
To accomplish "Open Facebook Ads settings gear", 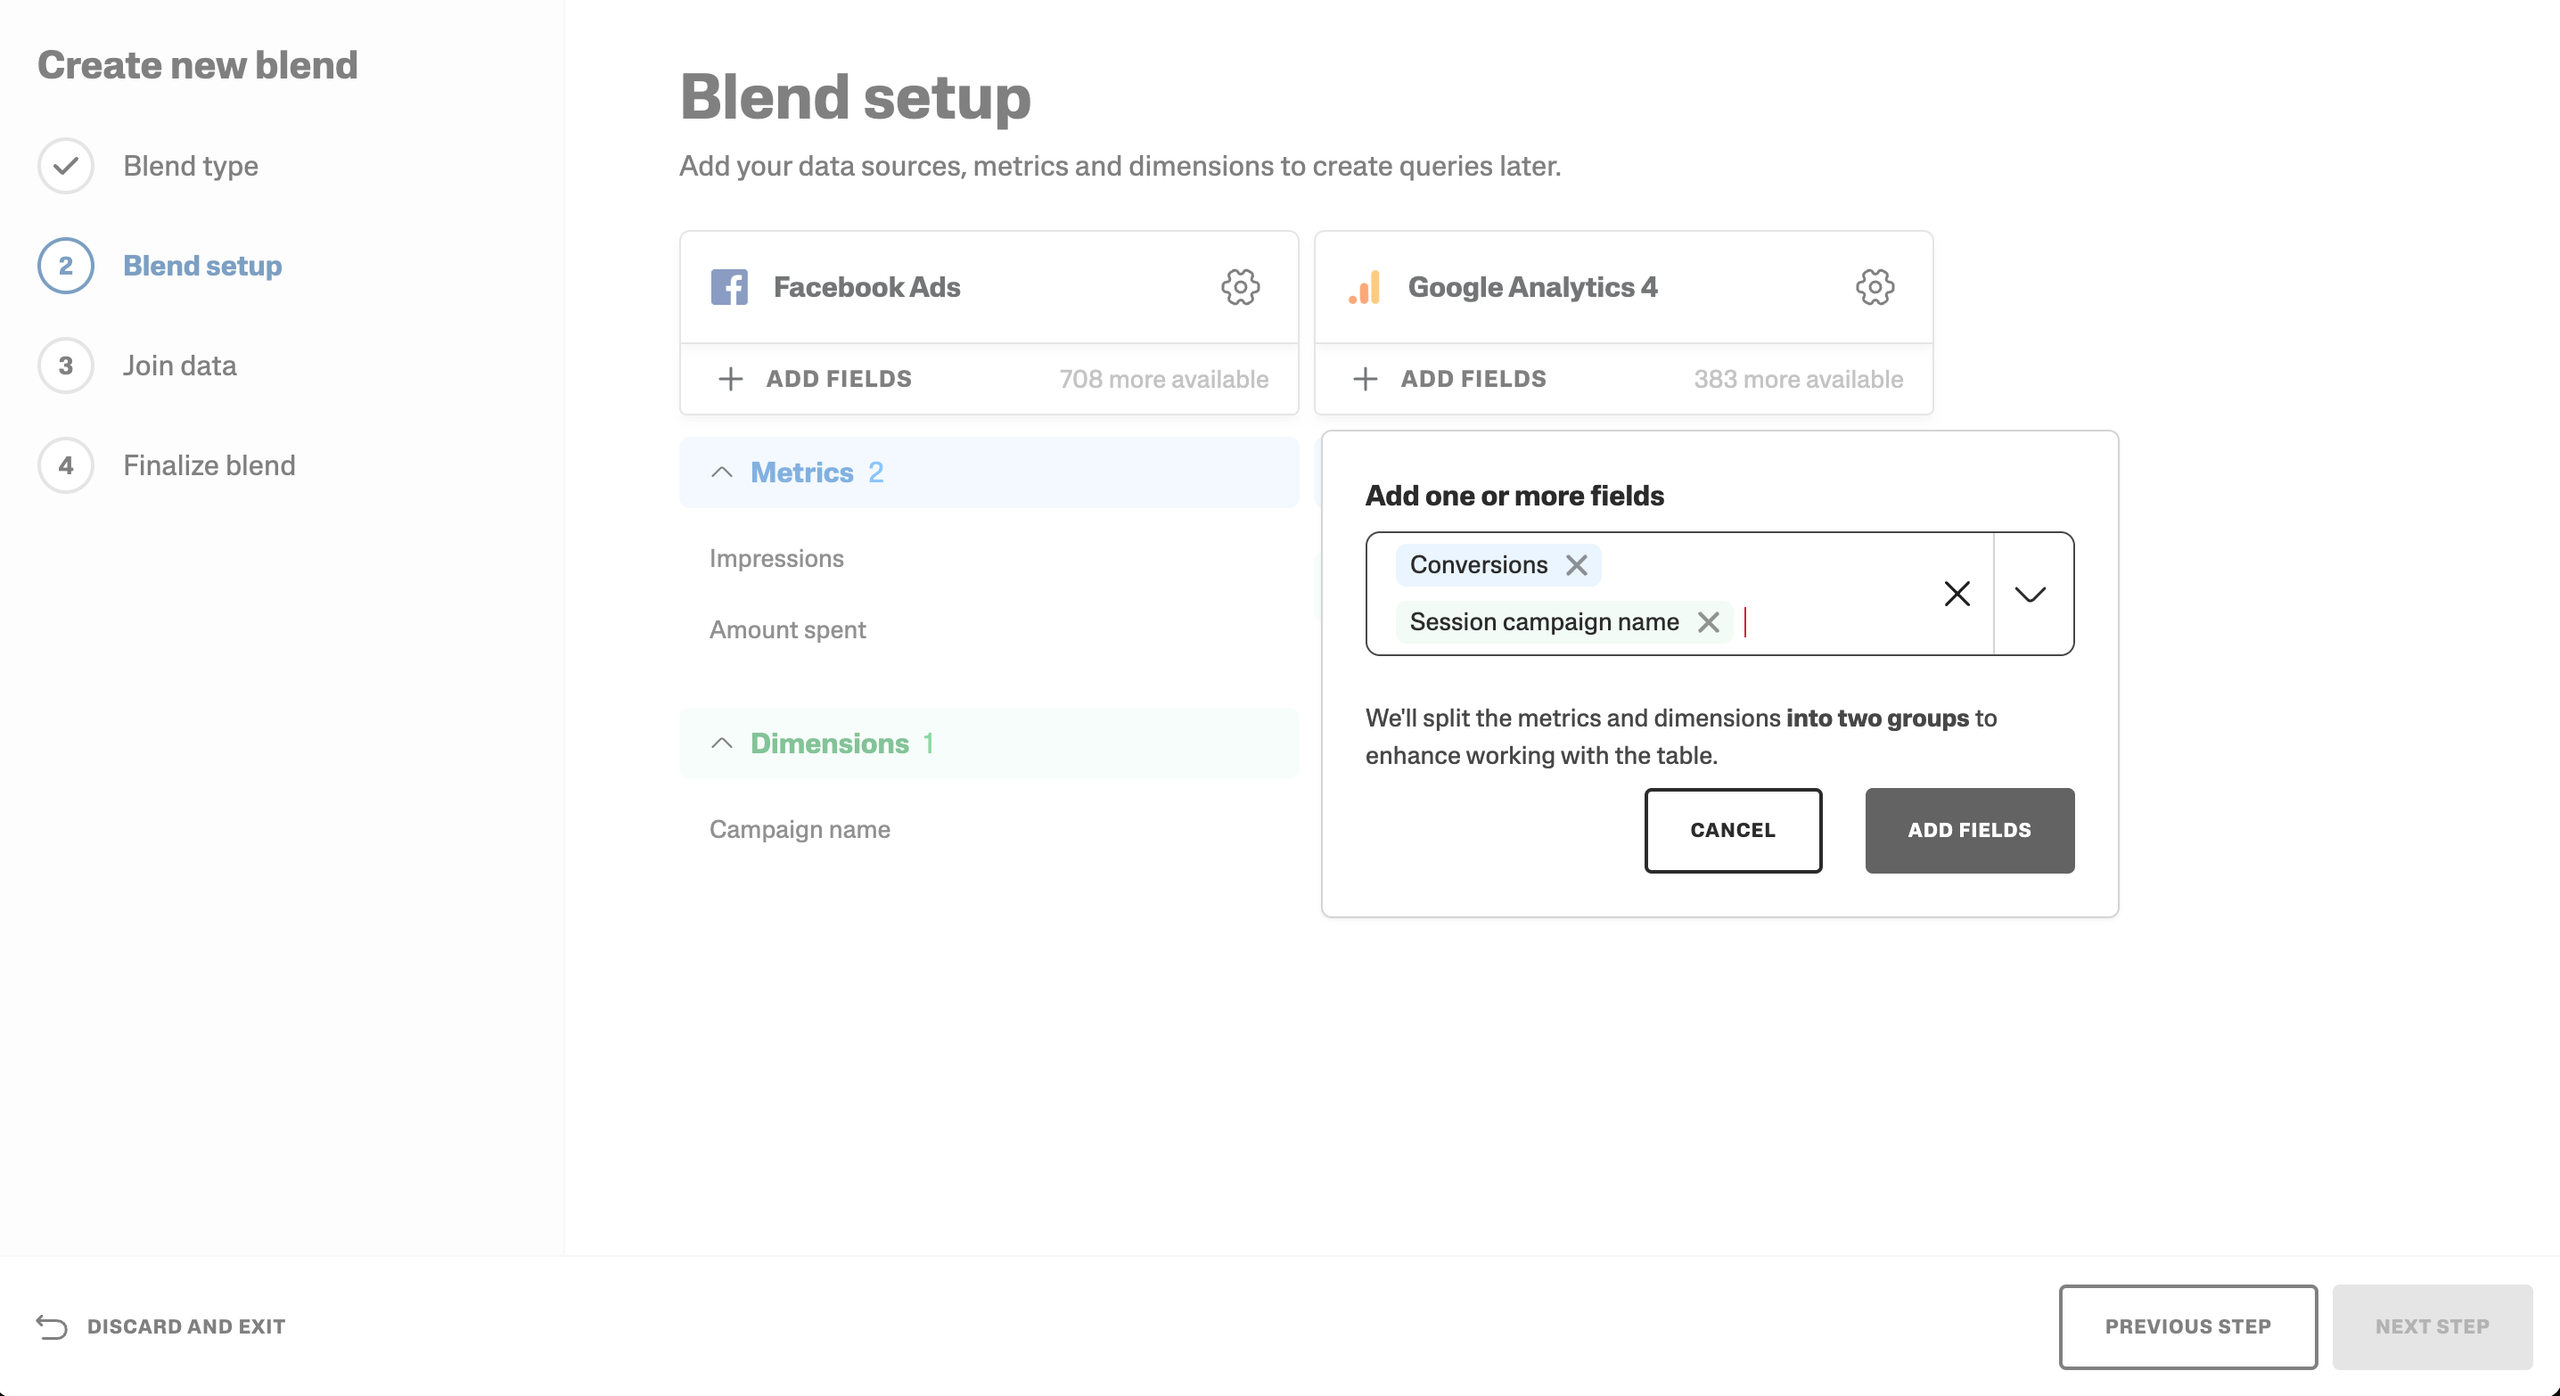I will tap(1240, 287).
